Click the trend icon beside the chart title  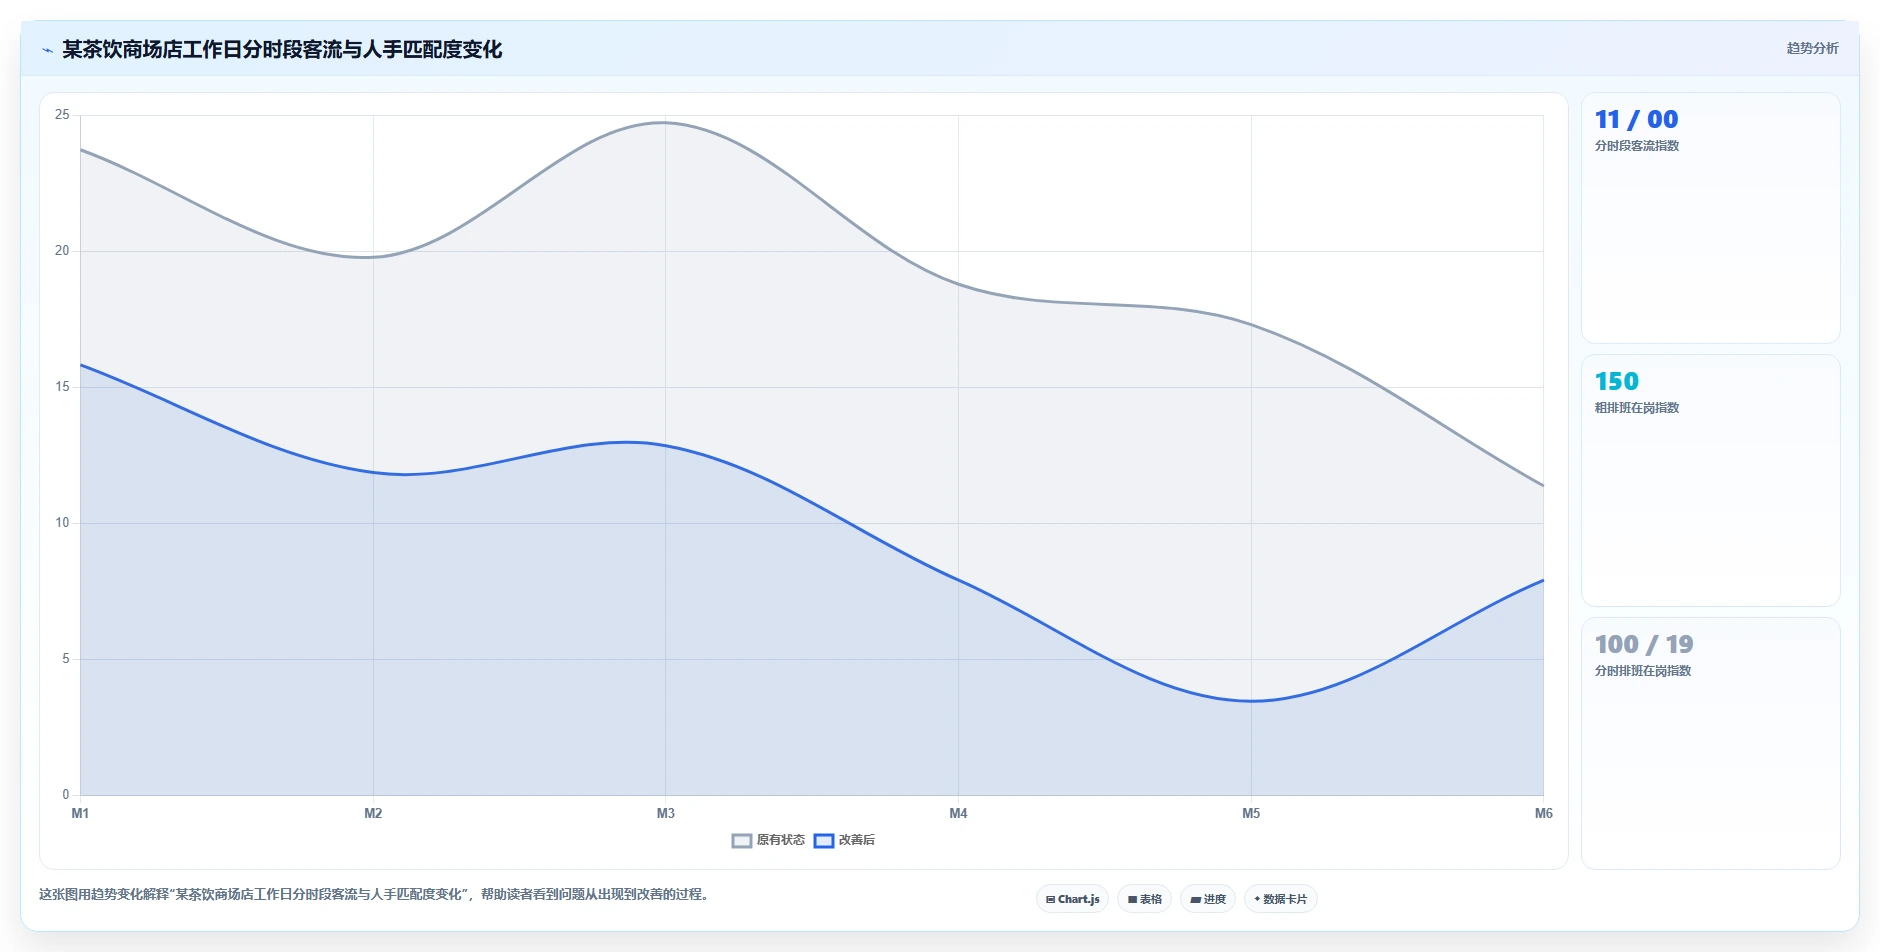pos(47,50)
